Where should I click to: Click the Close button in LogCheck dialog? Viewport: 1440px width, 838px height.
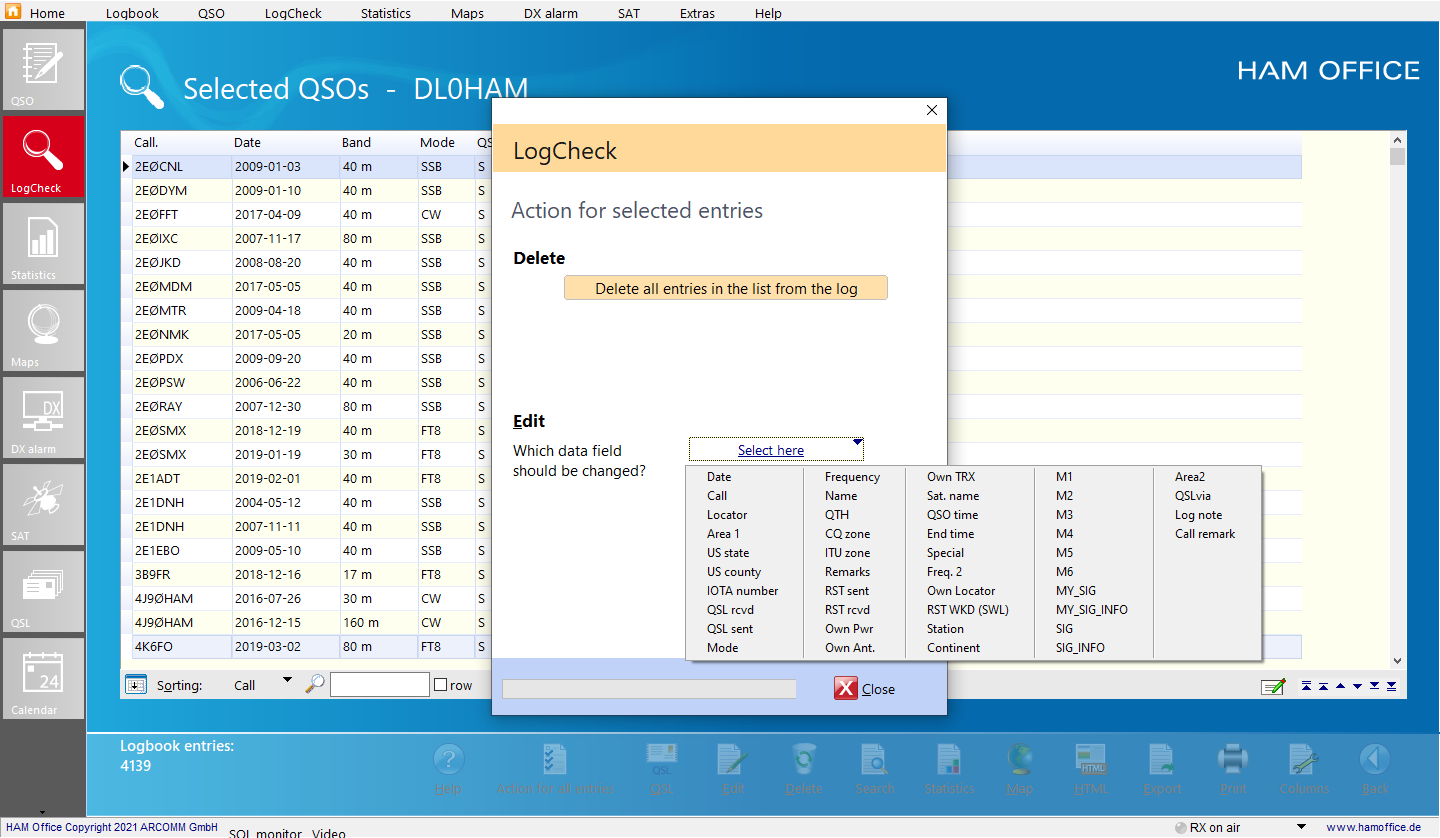(x=865, y=688)
